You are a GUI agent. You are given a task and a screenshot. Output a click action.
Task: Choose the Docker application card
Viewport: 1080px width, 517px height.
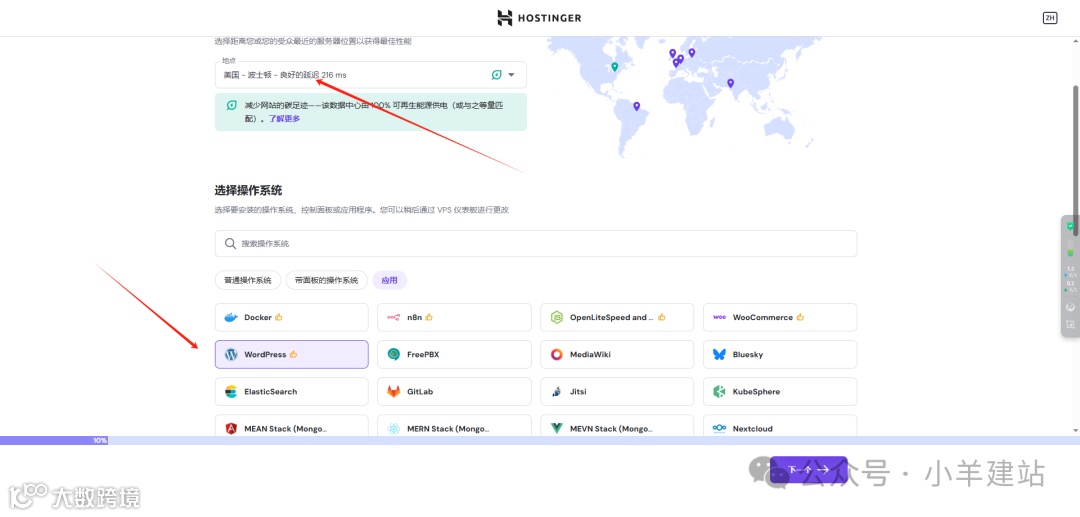pos(291,317)
